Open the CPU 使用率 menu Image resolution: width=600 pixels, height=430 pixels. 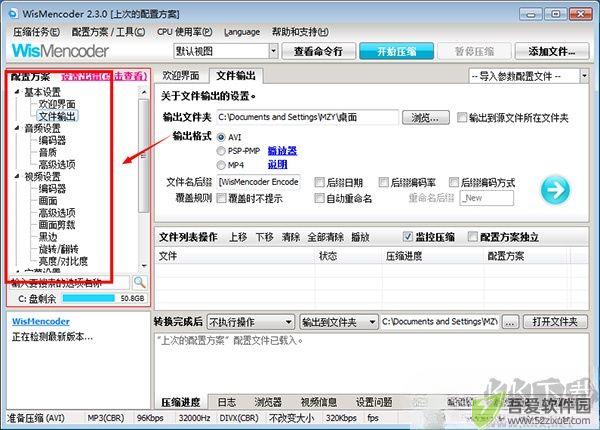coord(185,32)
